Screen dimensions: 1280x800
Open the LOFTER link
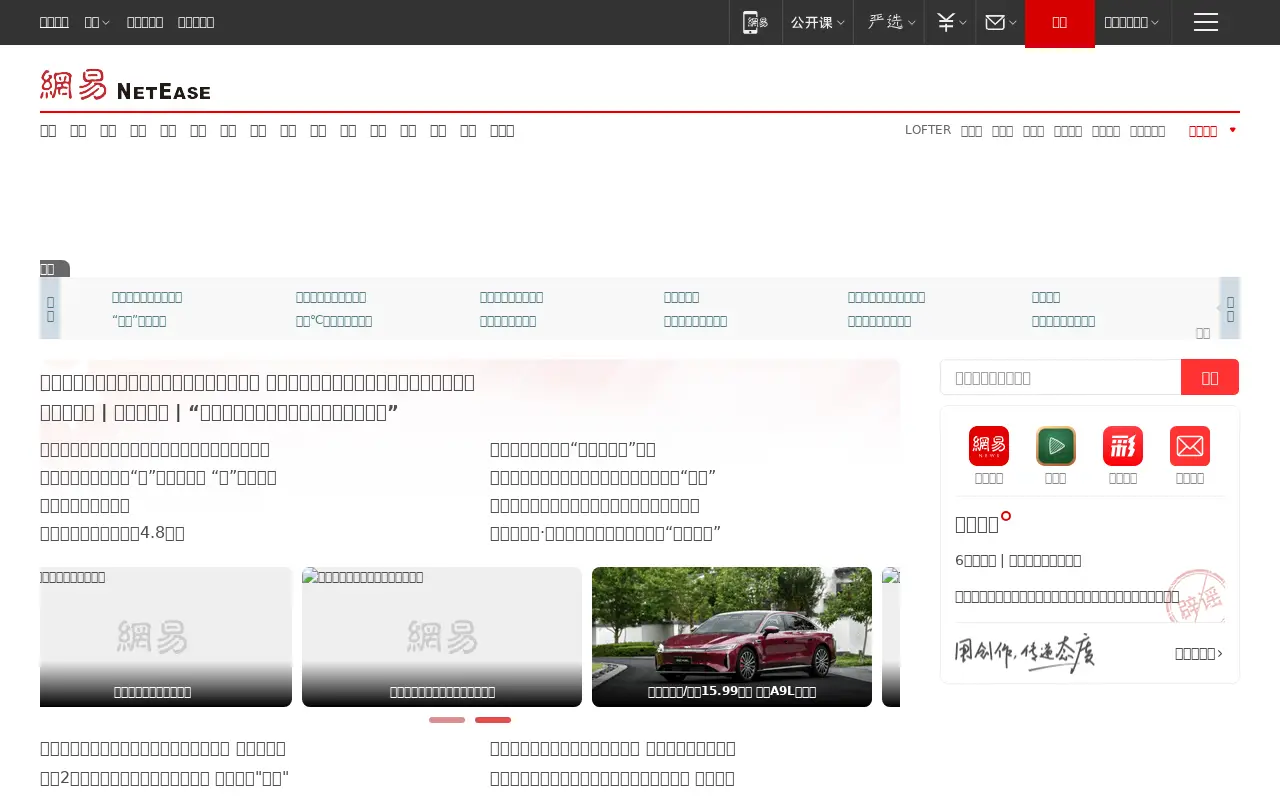(928, 130)
